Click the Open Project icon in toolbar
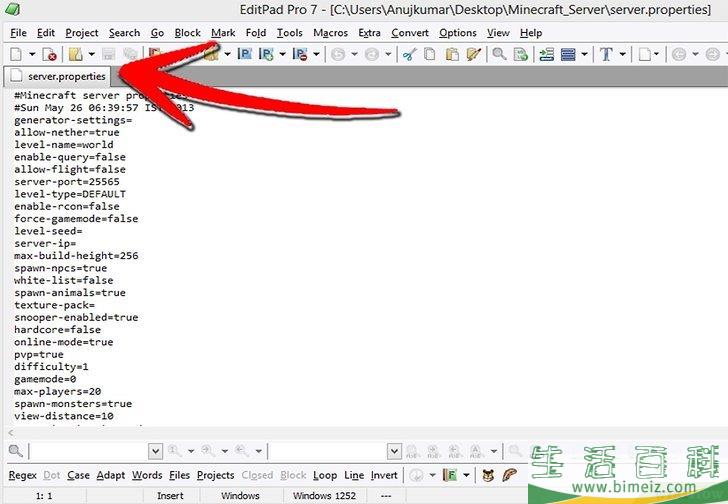The width and height of the screenshot is (728, 504). [244, 54]
